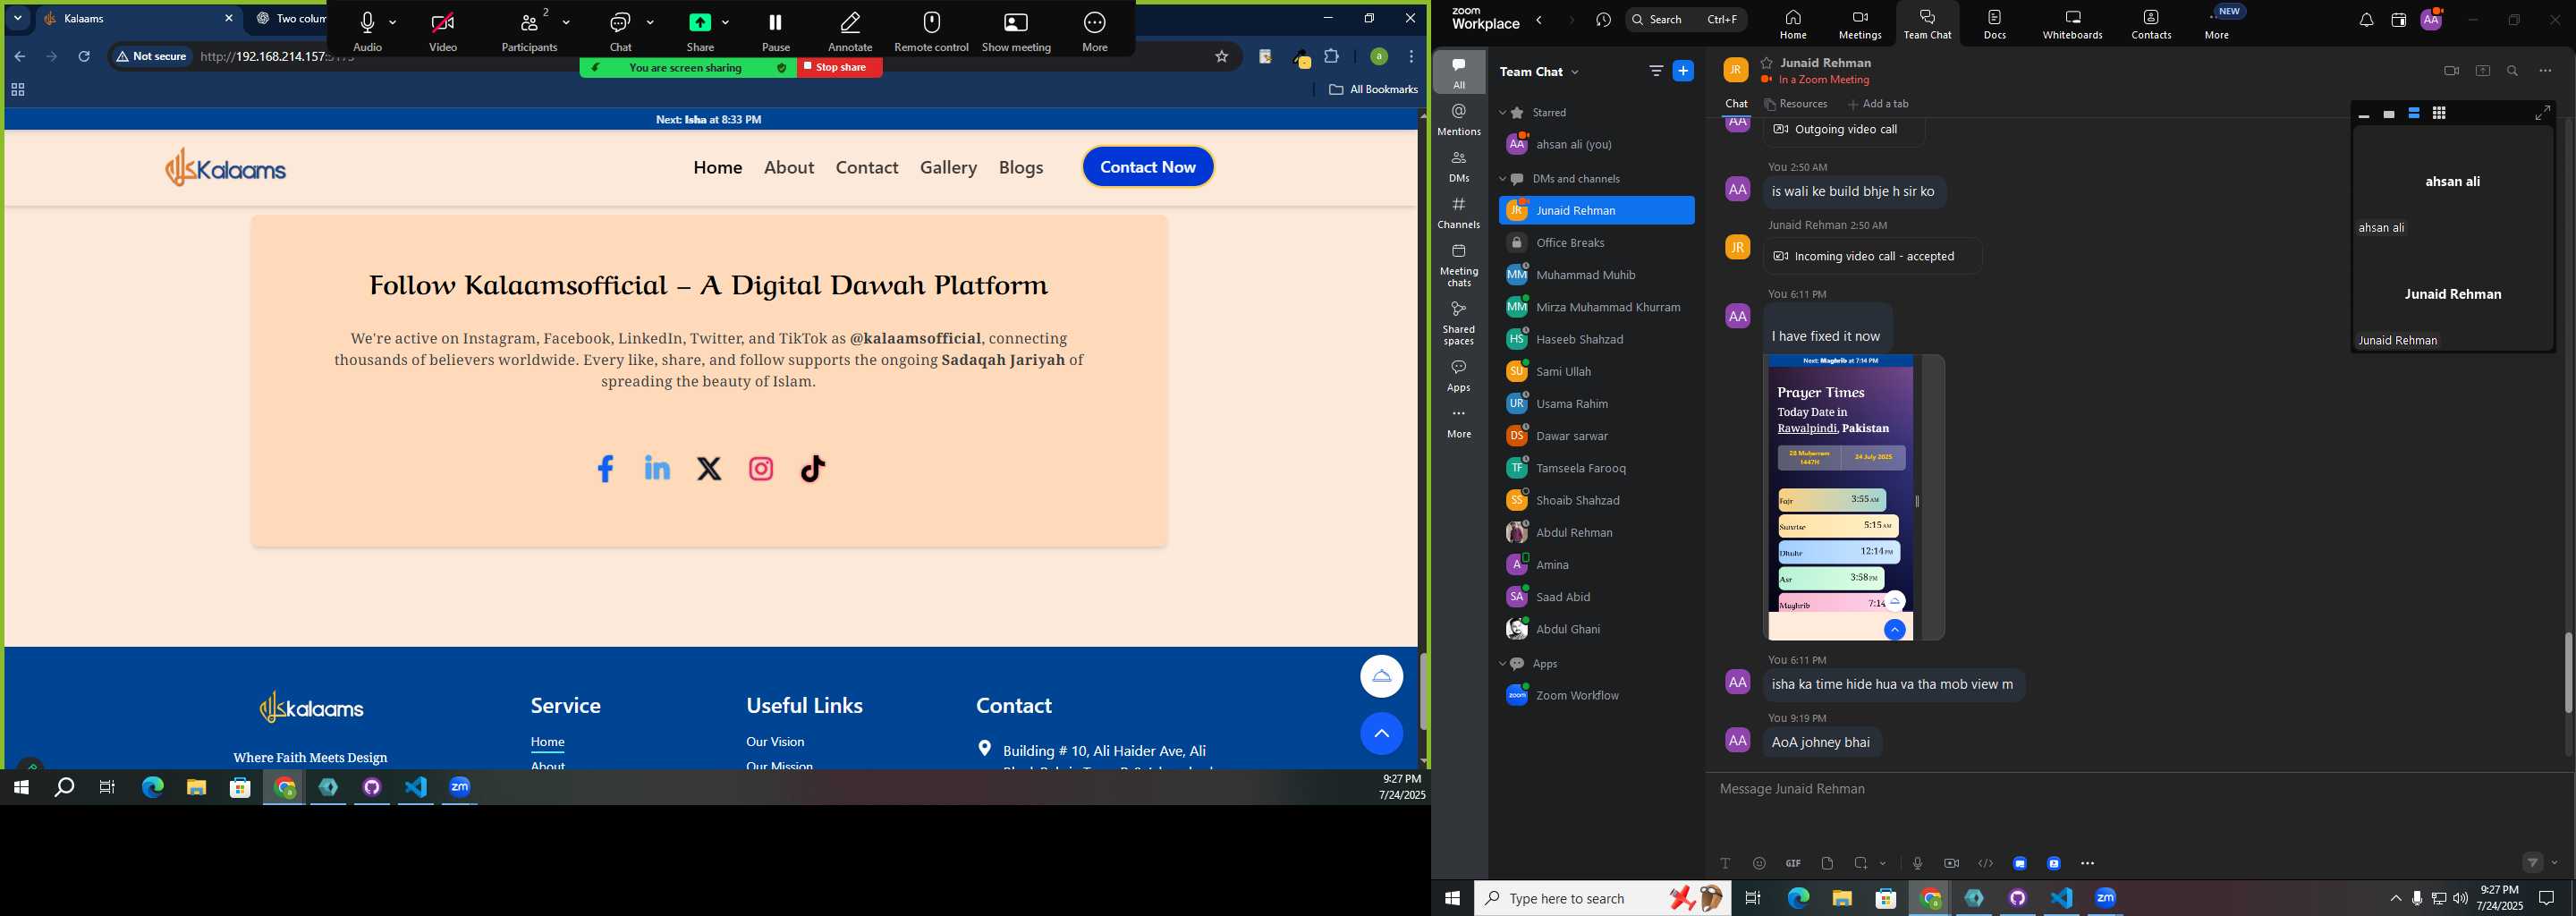Open the Office Breaks channel
This screenshot has height=916, width=2576.
tap(1596, 243)
